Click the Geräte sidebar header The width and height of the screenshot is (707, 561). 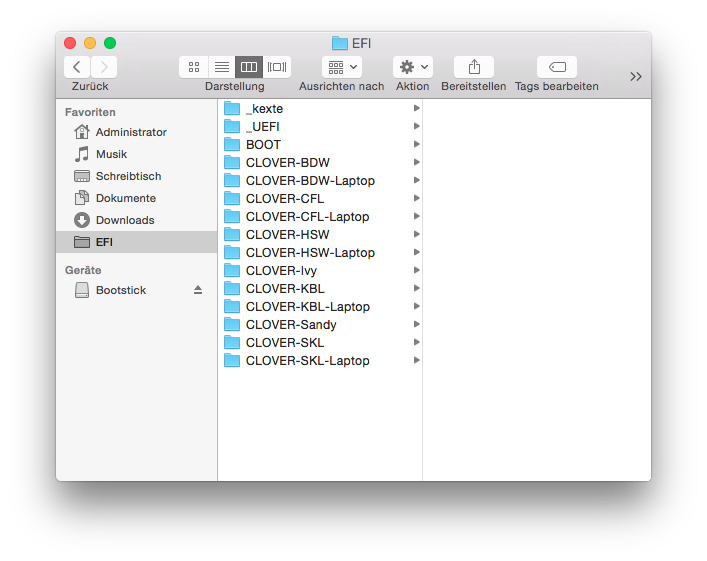click(x=83, y=270)
